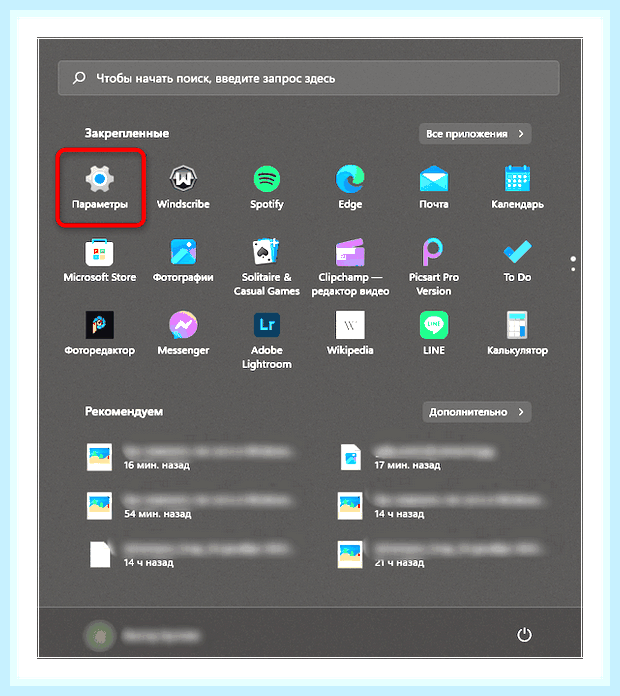The width and height of the screenshot is (620, 696).
Task: Click the search magnifier icon
Action: (79, 78)
